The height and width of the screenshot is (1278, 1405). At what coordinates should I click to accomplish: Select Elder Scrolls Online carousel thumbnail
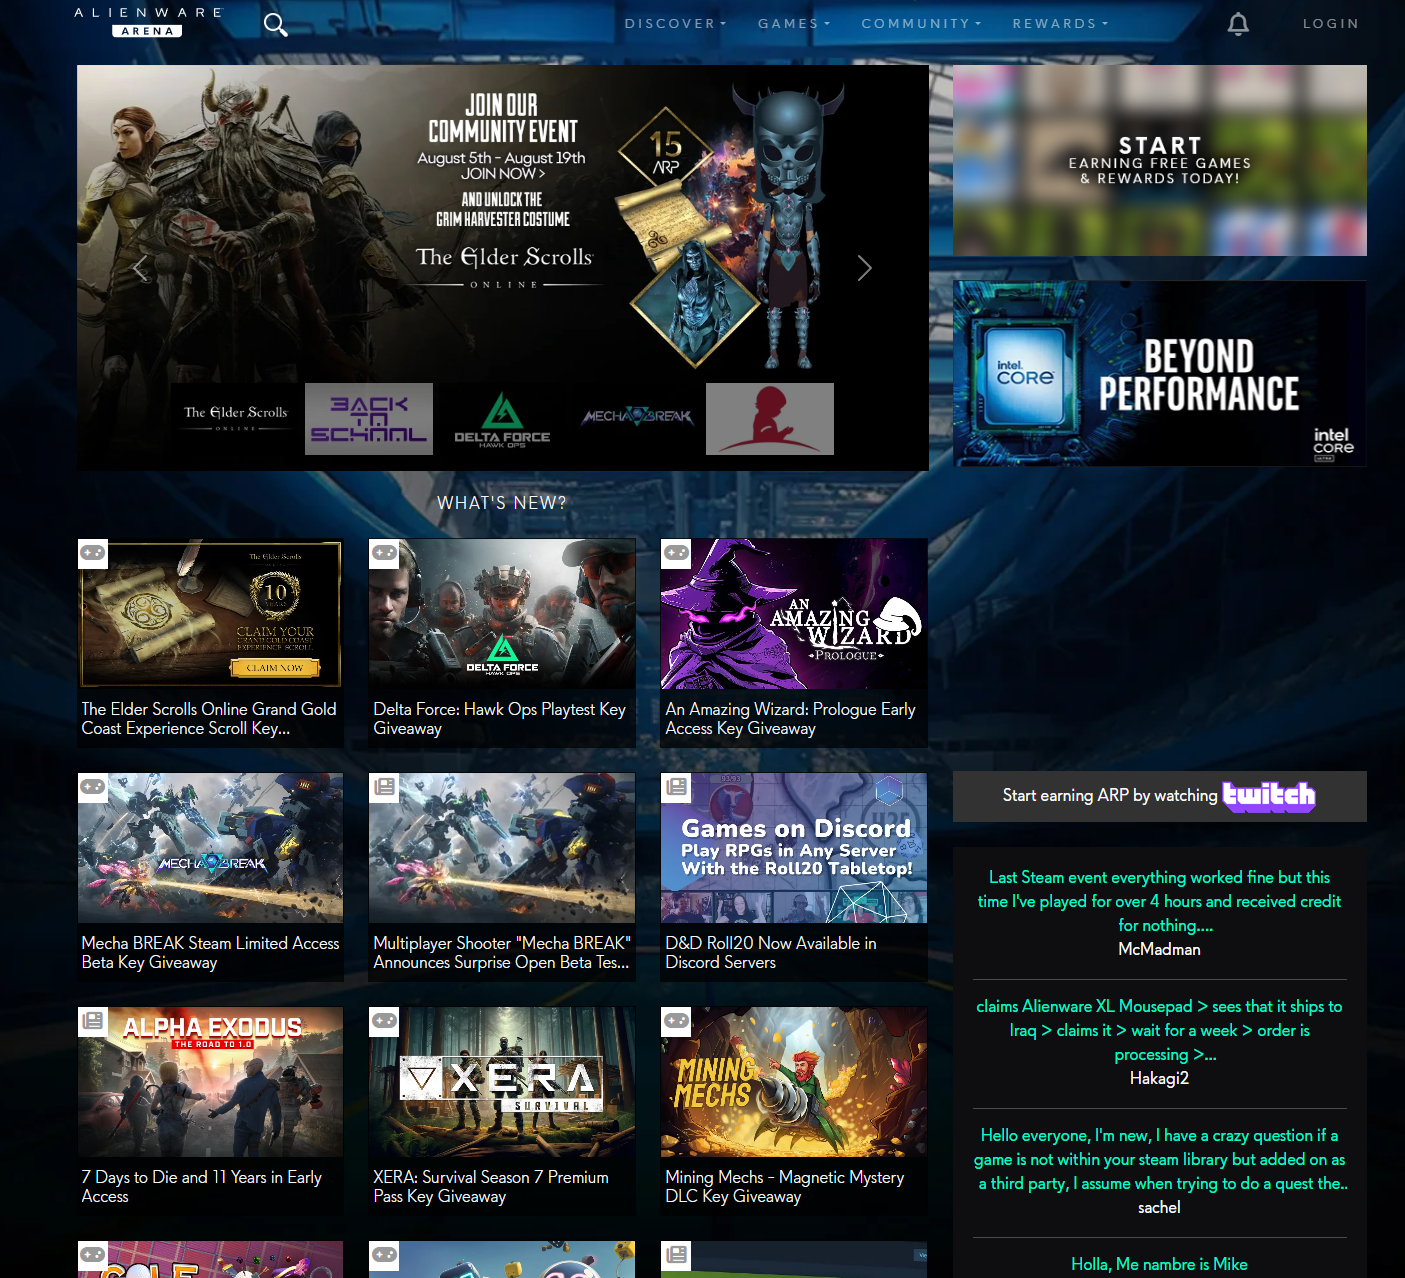click(235, 419)
